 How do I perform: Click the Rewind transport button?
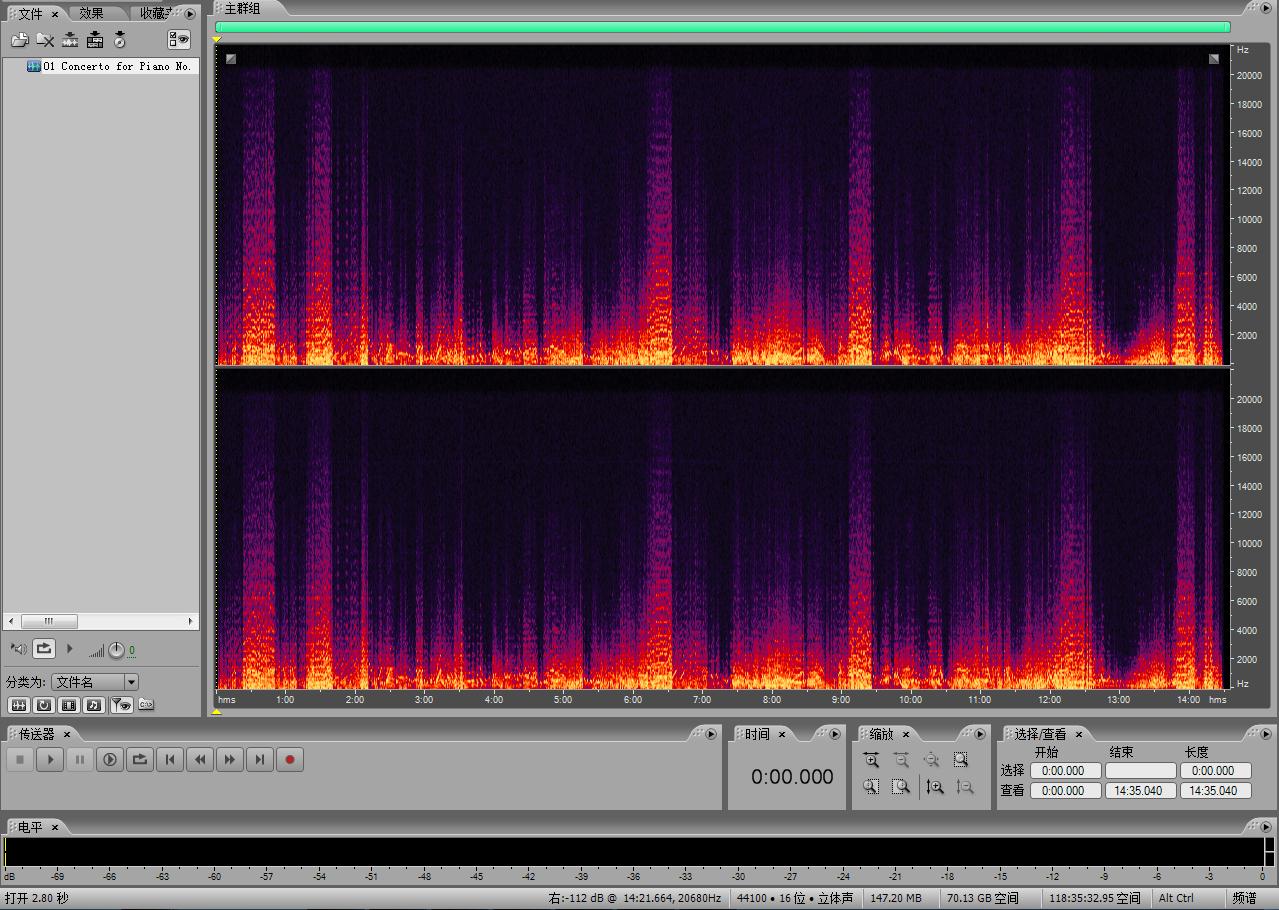click(200, 760)
